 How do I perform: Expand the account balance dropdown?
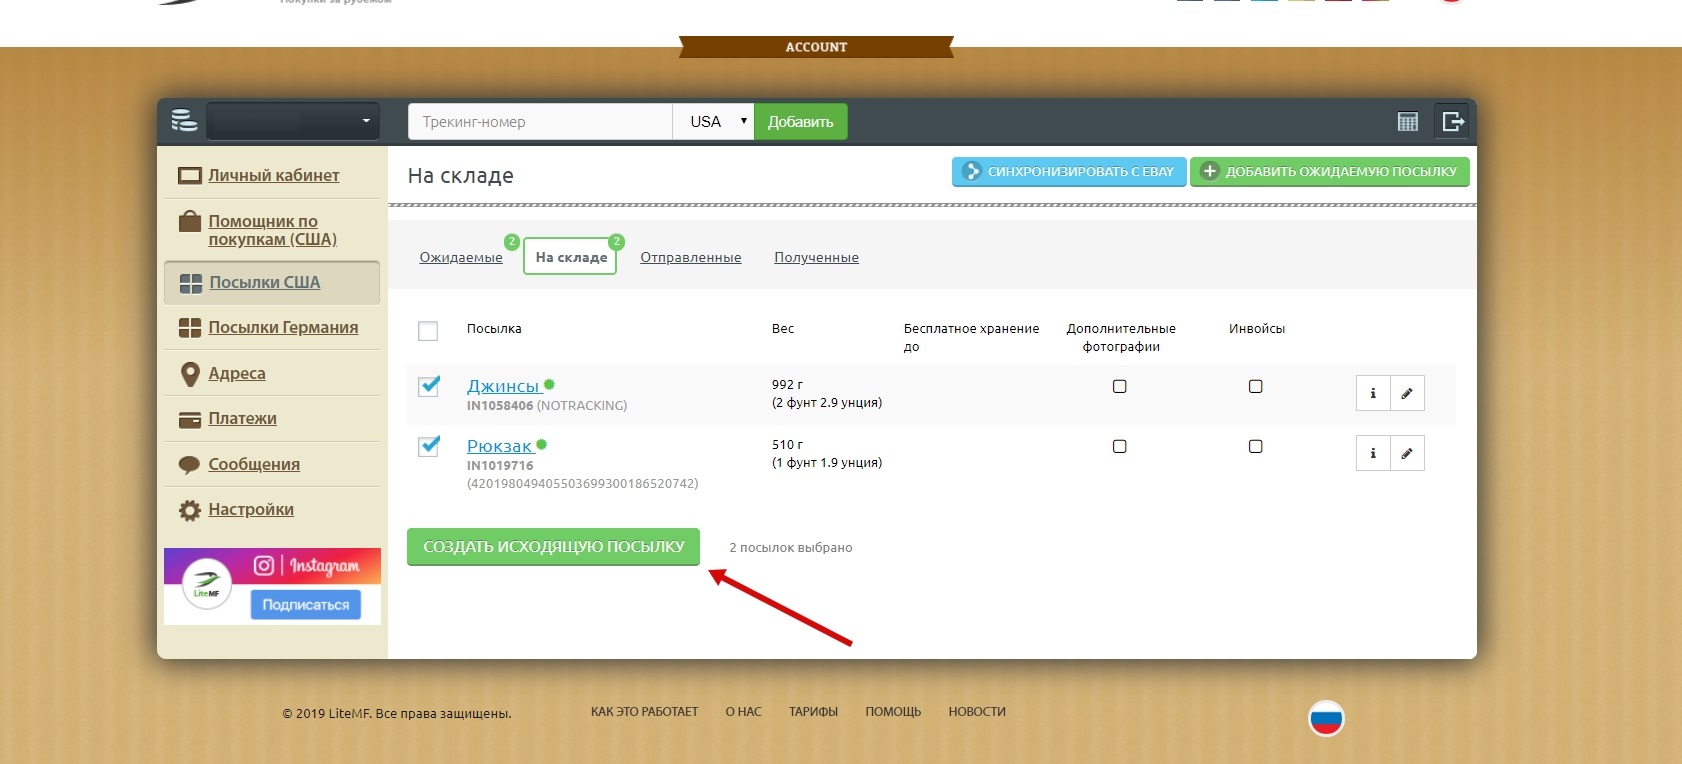[293, 122]
